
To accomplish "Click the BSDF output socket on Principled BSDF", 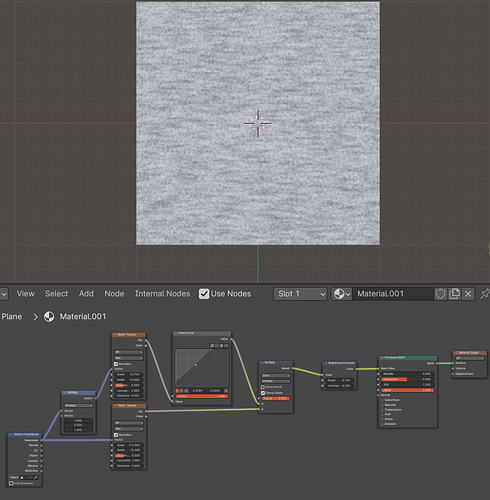I will tap(437, 363).
